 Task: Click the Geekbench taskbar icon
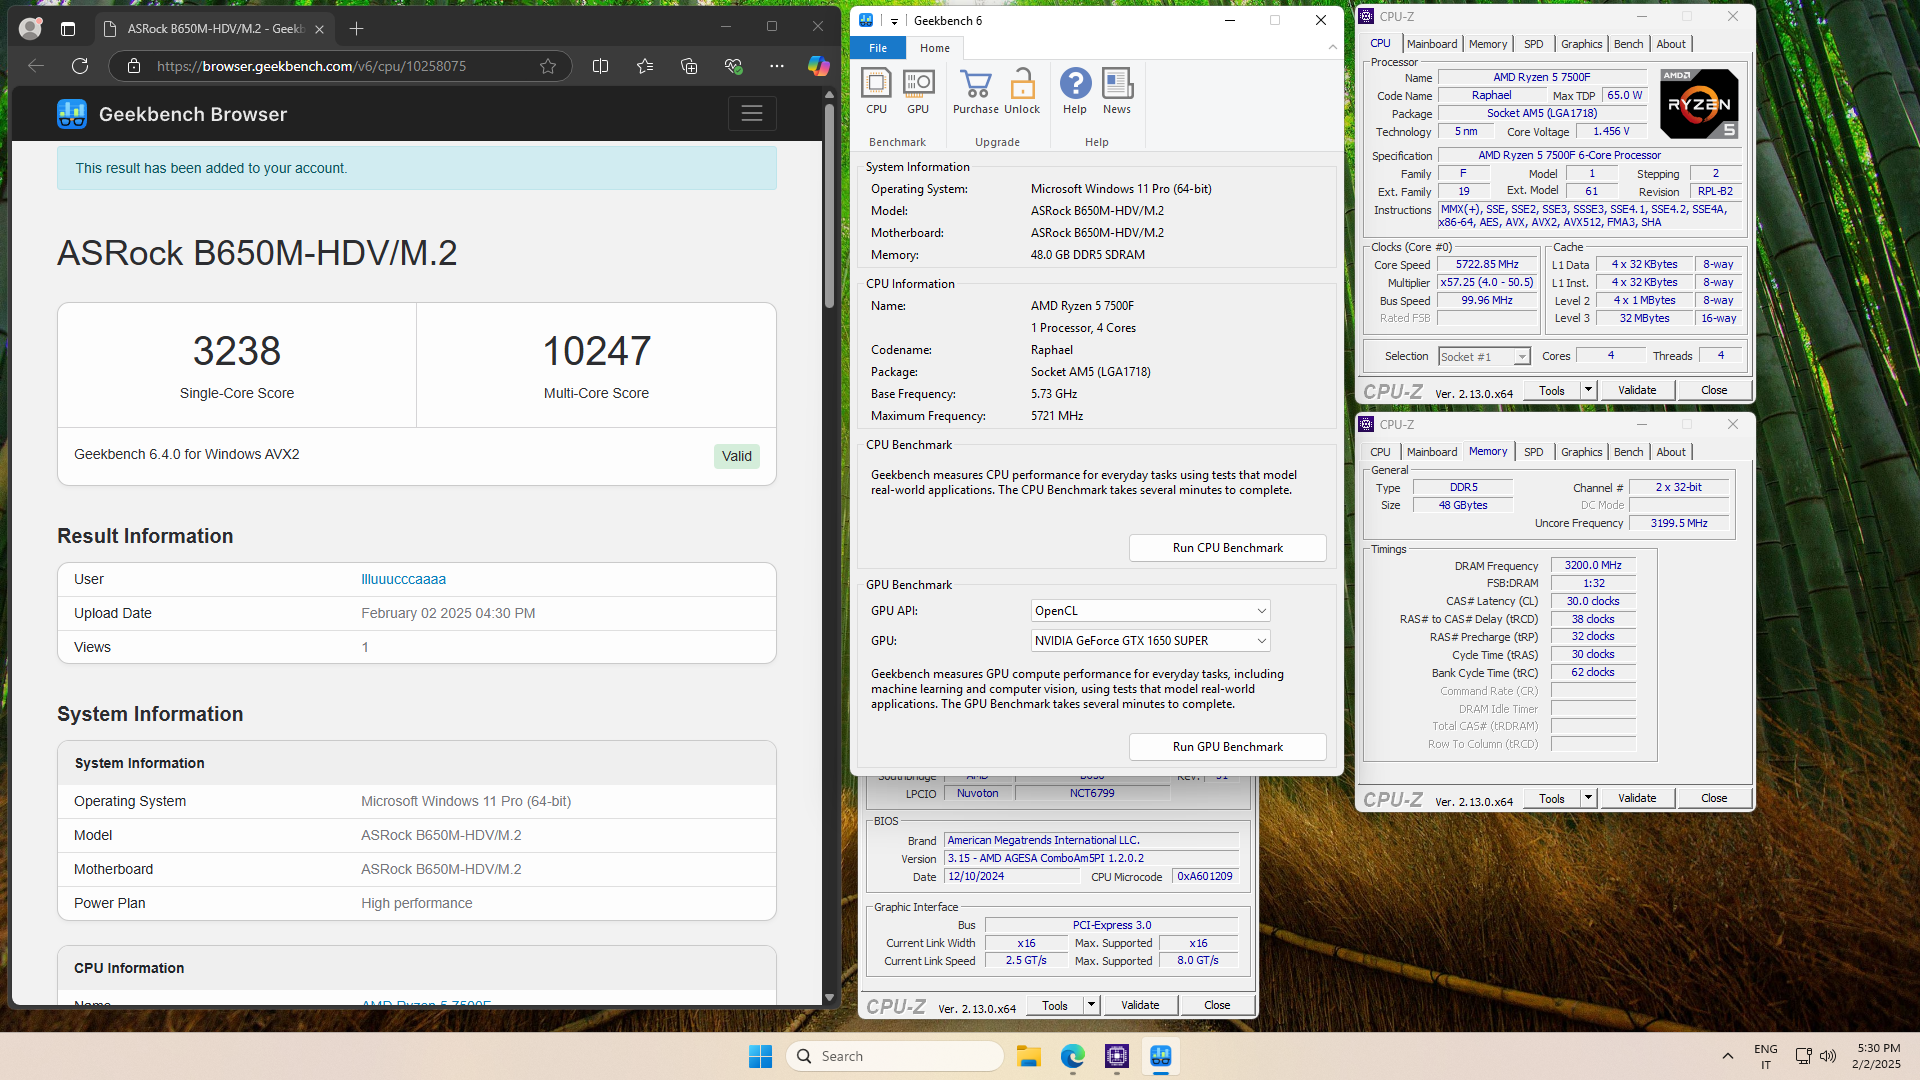[x=1161, y=1056]
